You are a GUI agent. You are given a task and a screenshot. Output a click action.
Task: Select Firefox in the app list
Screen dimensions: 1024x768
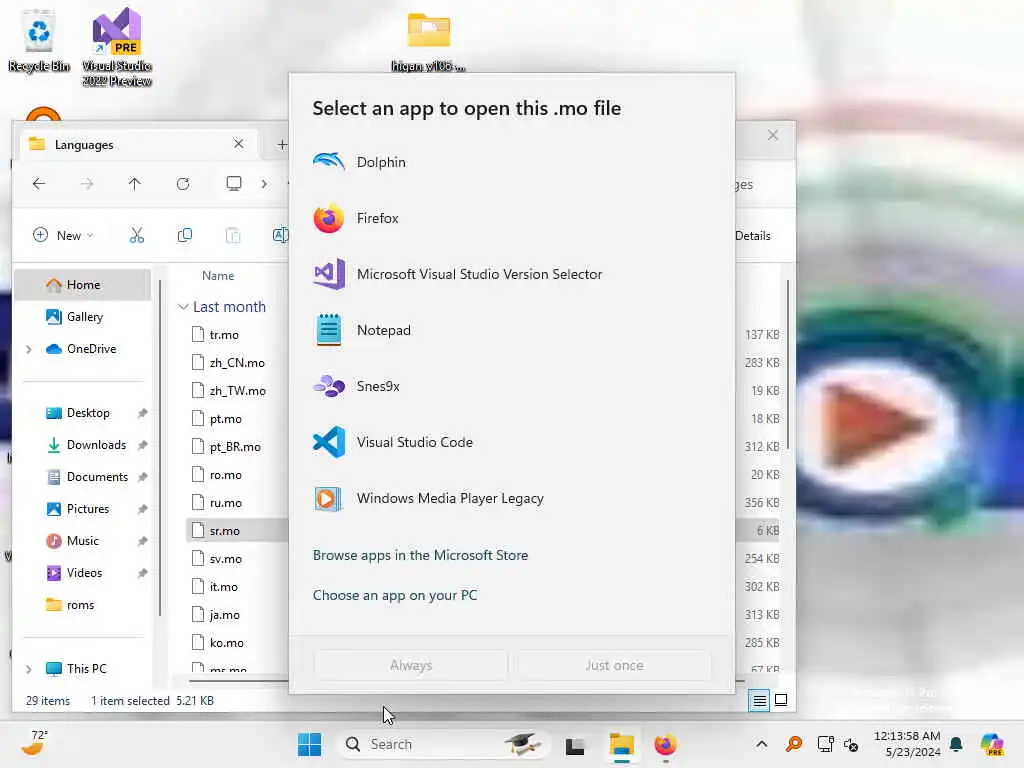pos(511,218)
